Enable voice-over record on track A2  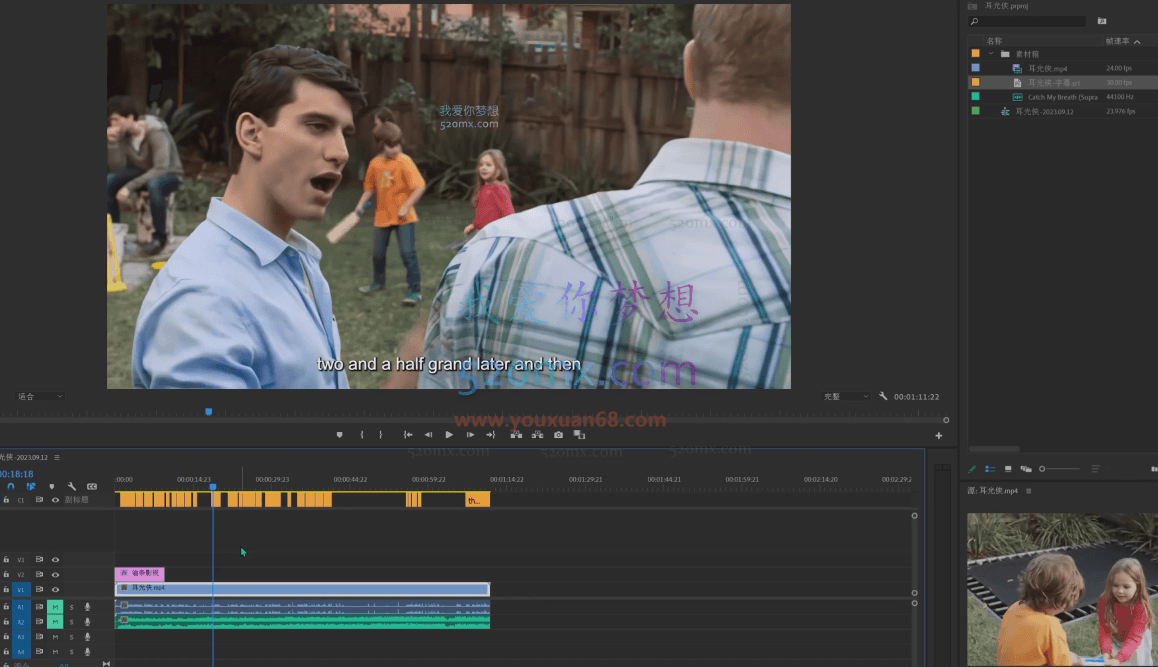87,622
